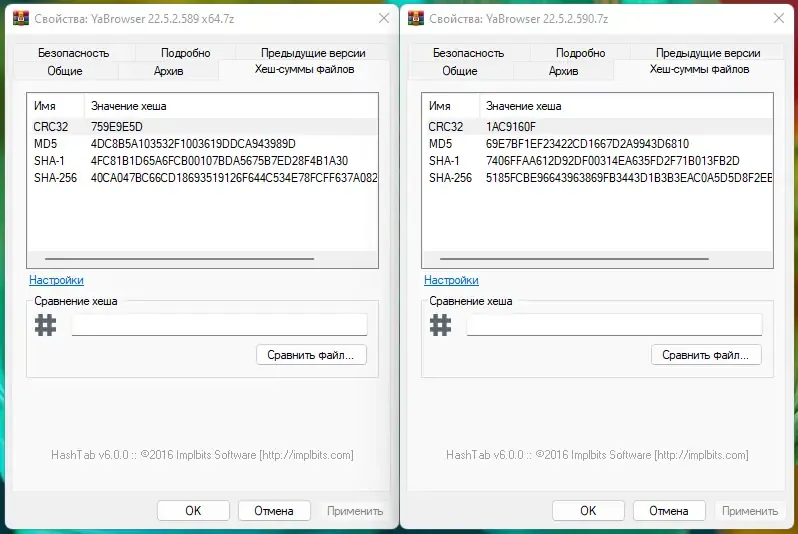This screenshot has height=534, width=798.
Task: Open Безопасность tab in 22.5.2.590 window
Action: (469, 53)
